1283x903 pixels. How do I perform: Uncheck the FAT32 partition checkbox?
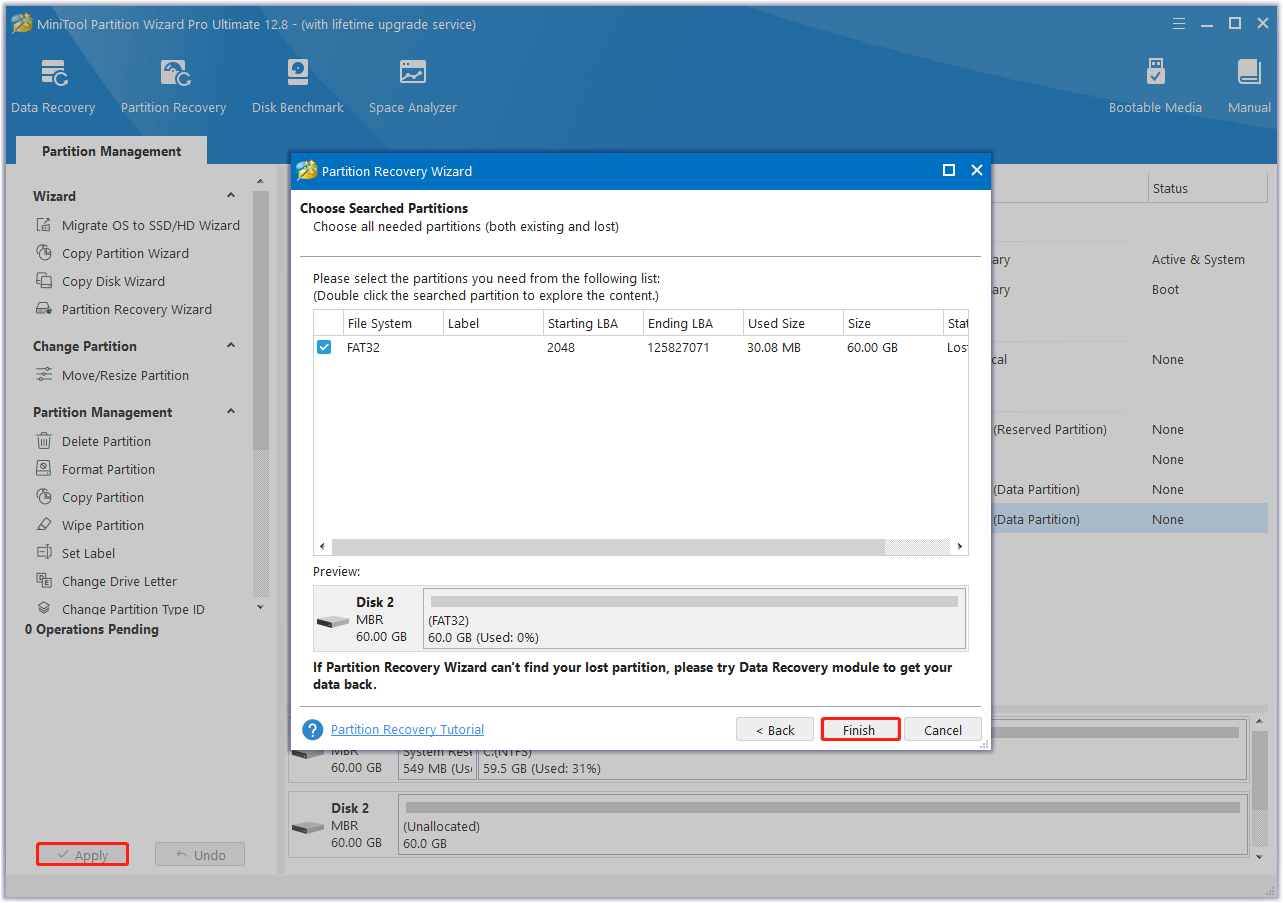[x=324, y=348]
